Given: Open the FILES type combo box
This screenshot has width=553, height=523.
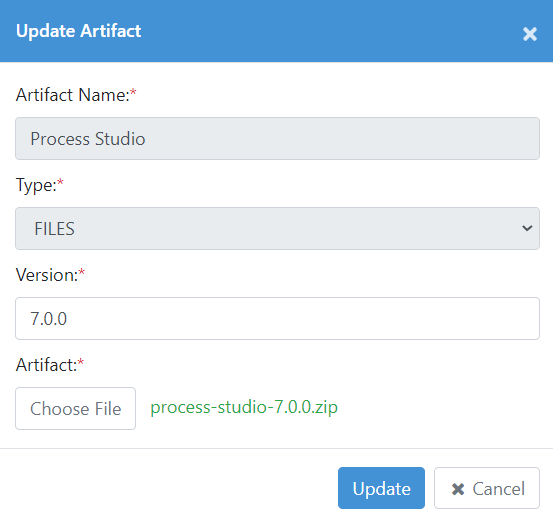Looking at the screenshot, I should [x=277, y=229].
